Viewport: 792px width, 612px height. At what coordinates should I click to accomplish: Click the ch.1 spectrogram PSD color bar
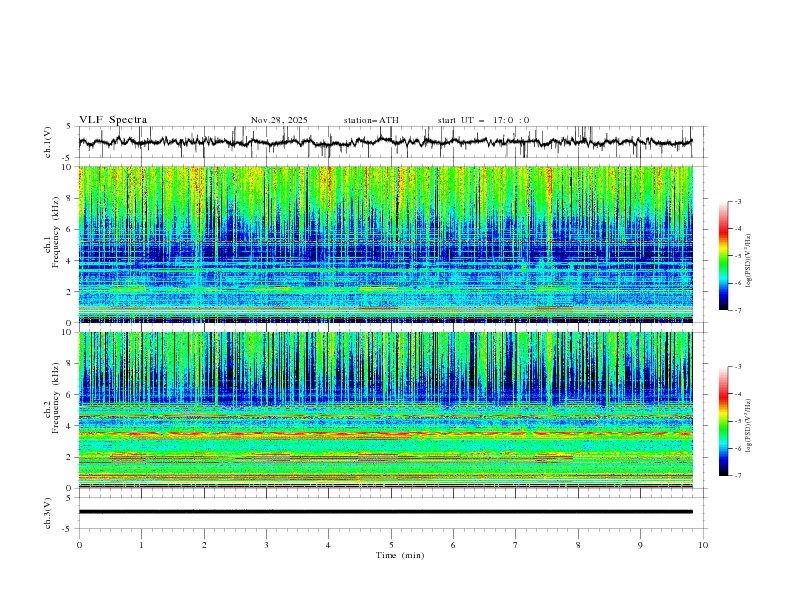pyautogui.click(x=723, y=256)
